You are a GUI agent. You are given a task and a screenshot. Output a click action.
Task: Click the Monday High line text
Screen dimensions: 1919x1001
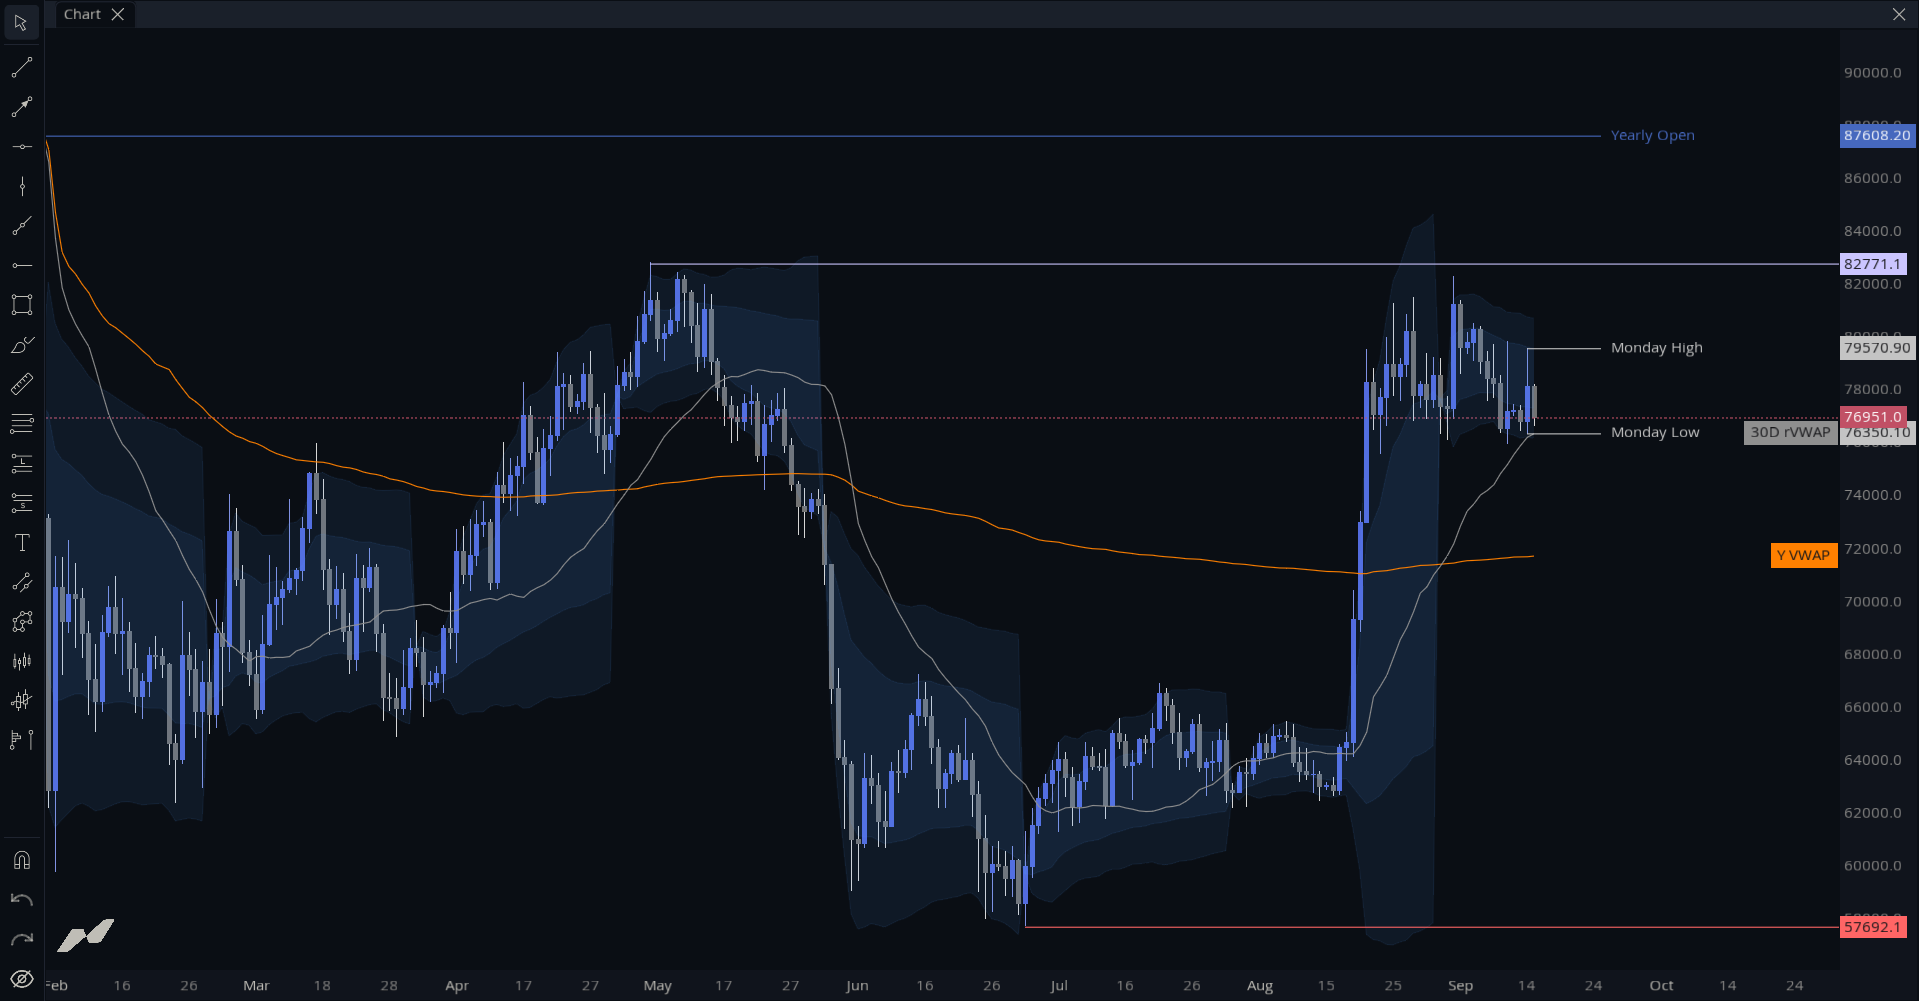[x=1656, y=348]
